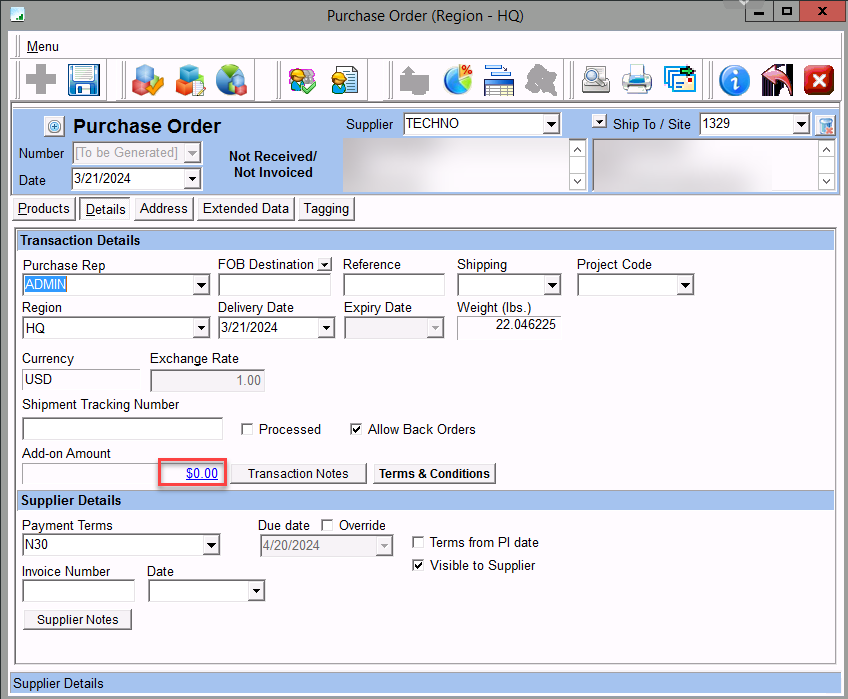
Task: Click the save floppy disk icon
Action: pyautogui.click(x=85, y=80)
